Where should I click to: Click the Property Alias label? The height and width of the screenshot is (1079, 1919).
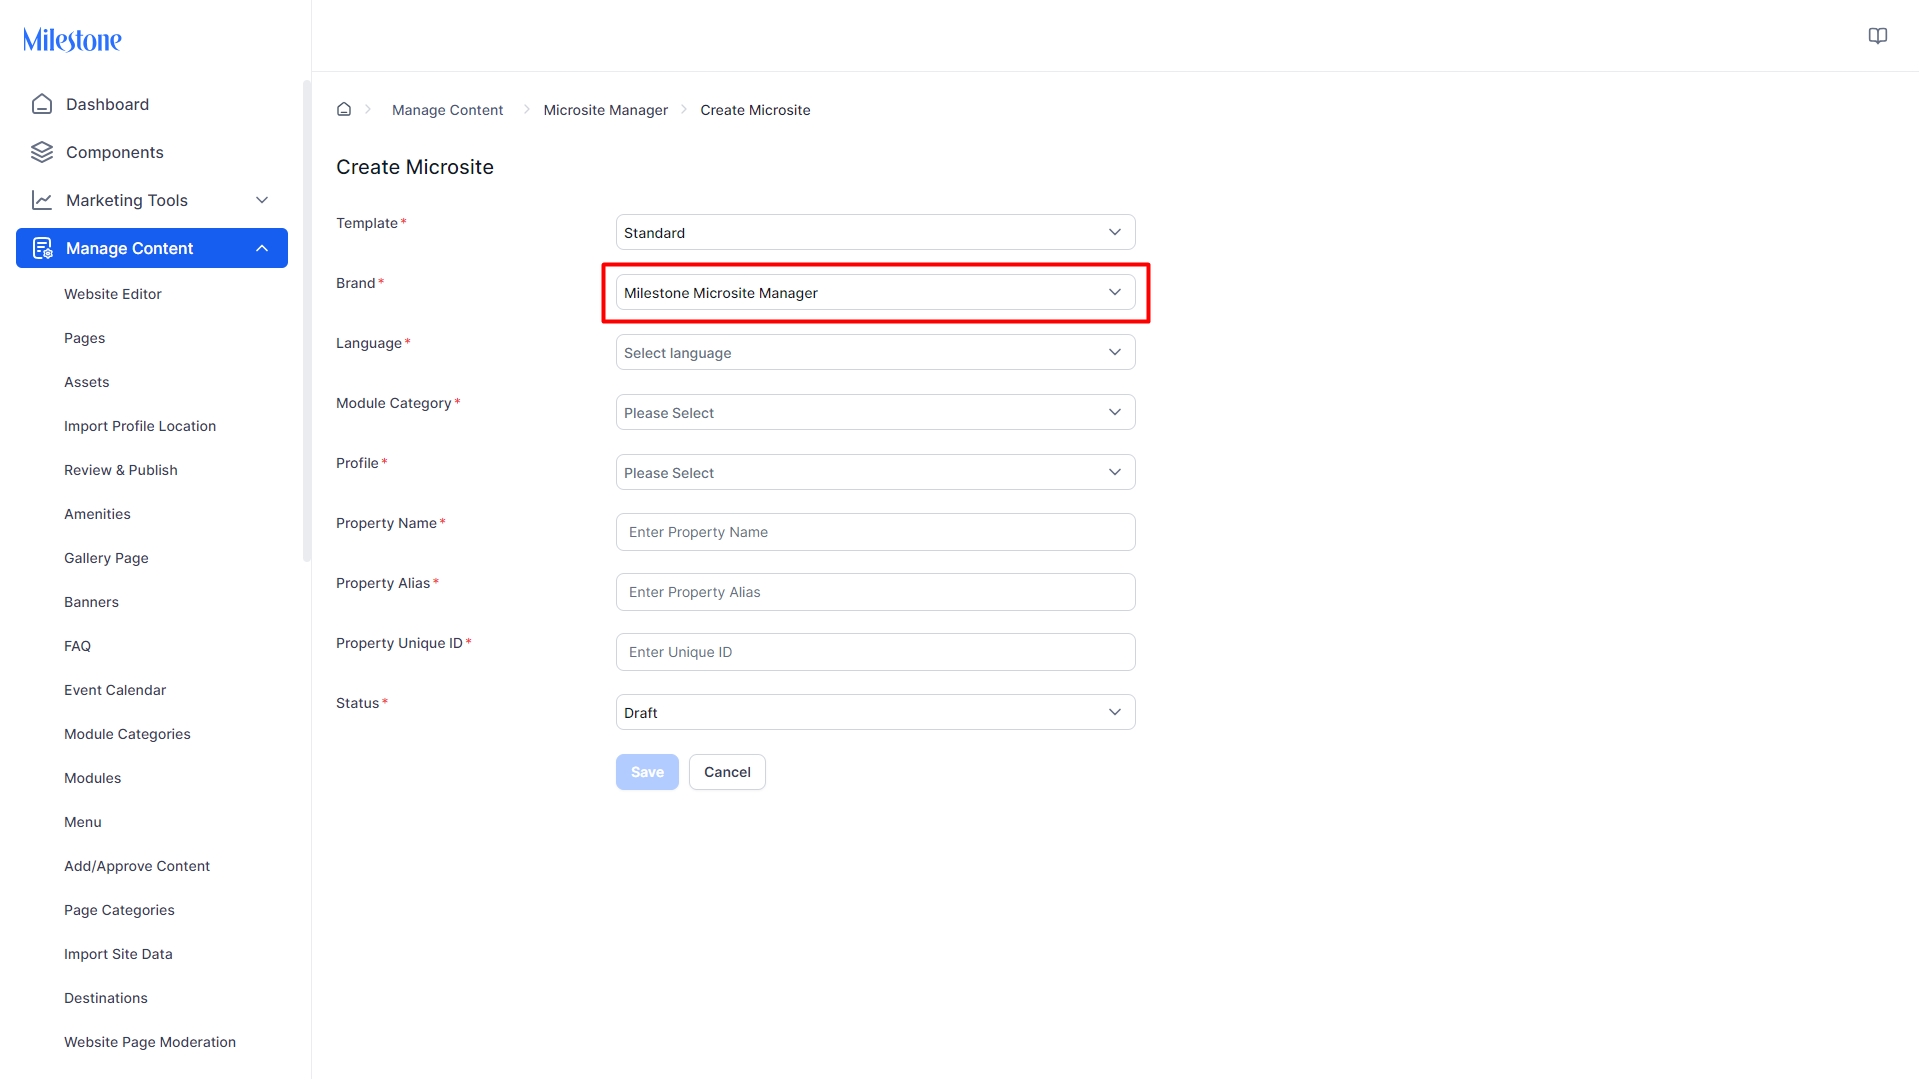pyautogui.click(x=383, y=583)
